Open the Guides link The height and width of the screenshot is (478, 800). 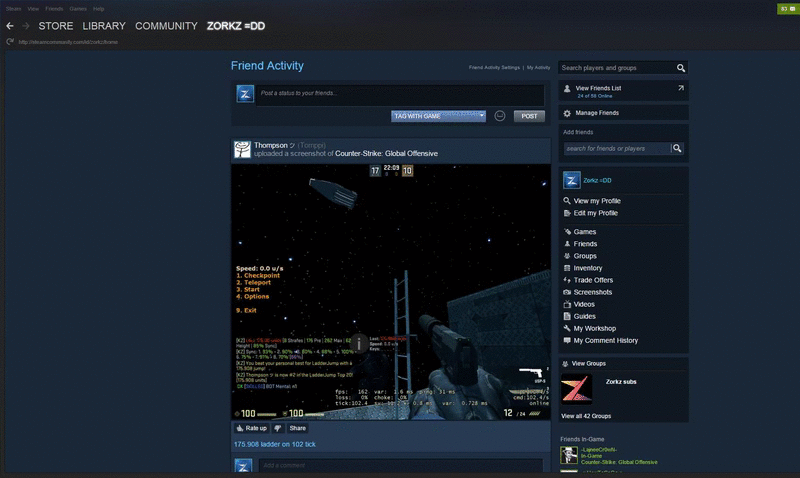[x=584, y=316]
